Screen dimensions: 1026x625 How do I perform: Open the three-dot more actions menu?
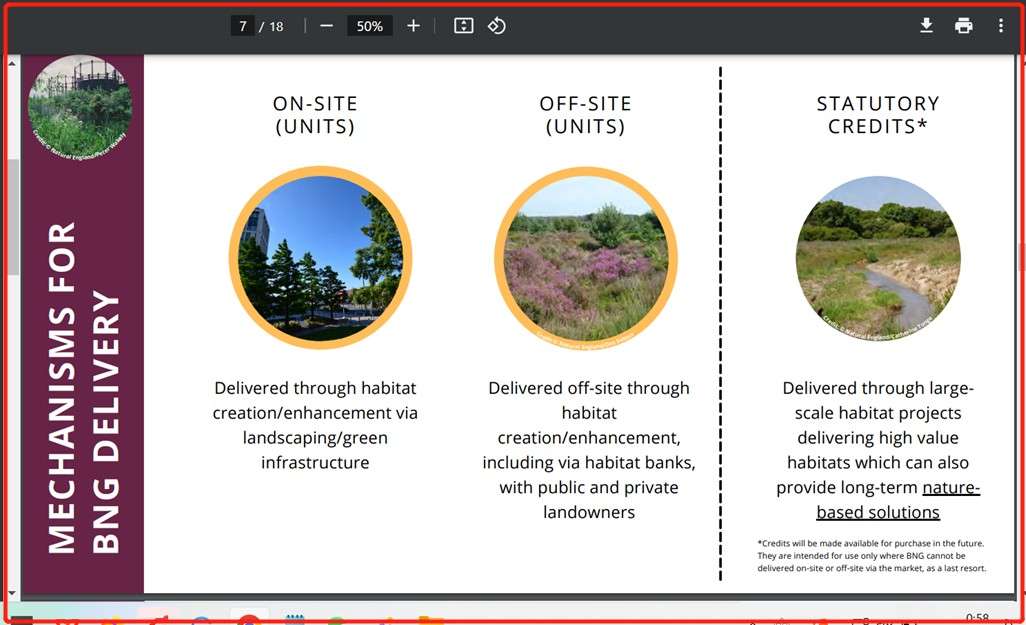[x=1000, y=26]
